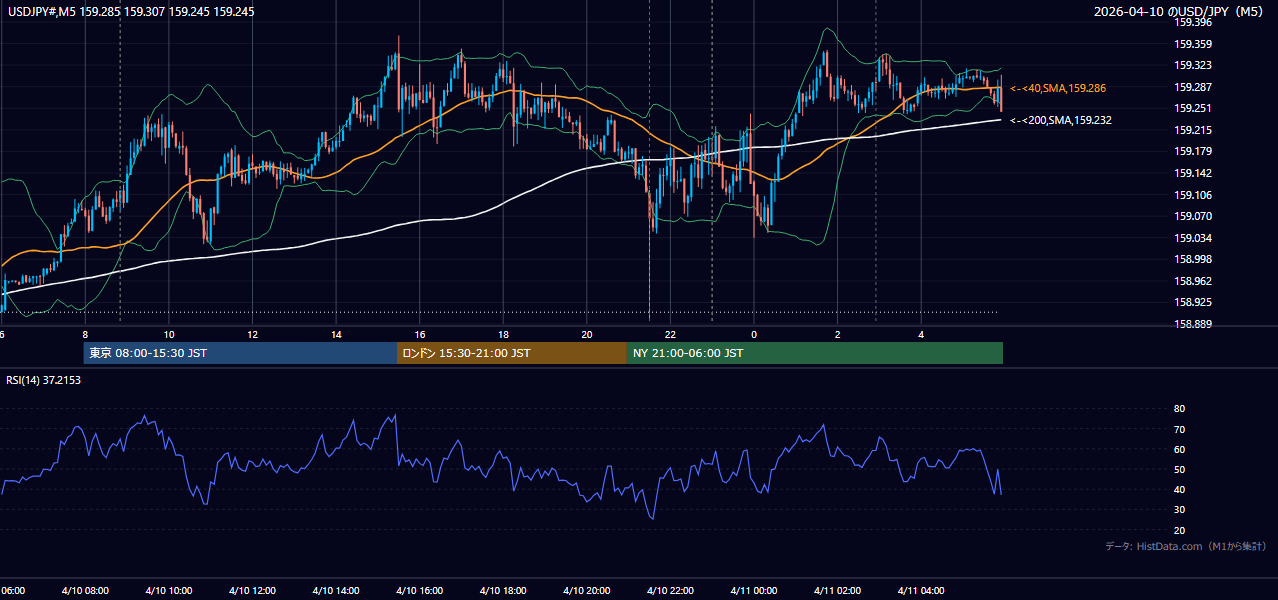This screenshot has height=600, width=1278.
Task: Select the 200 SMA label showing 159.232
Action: pos(1061,120)
